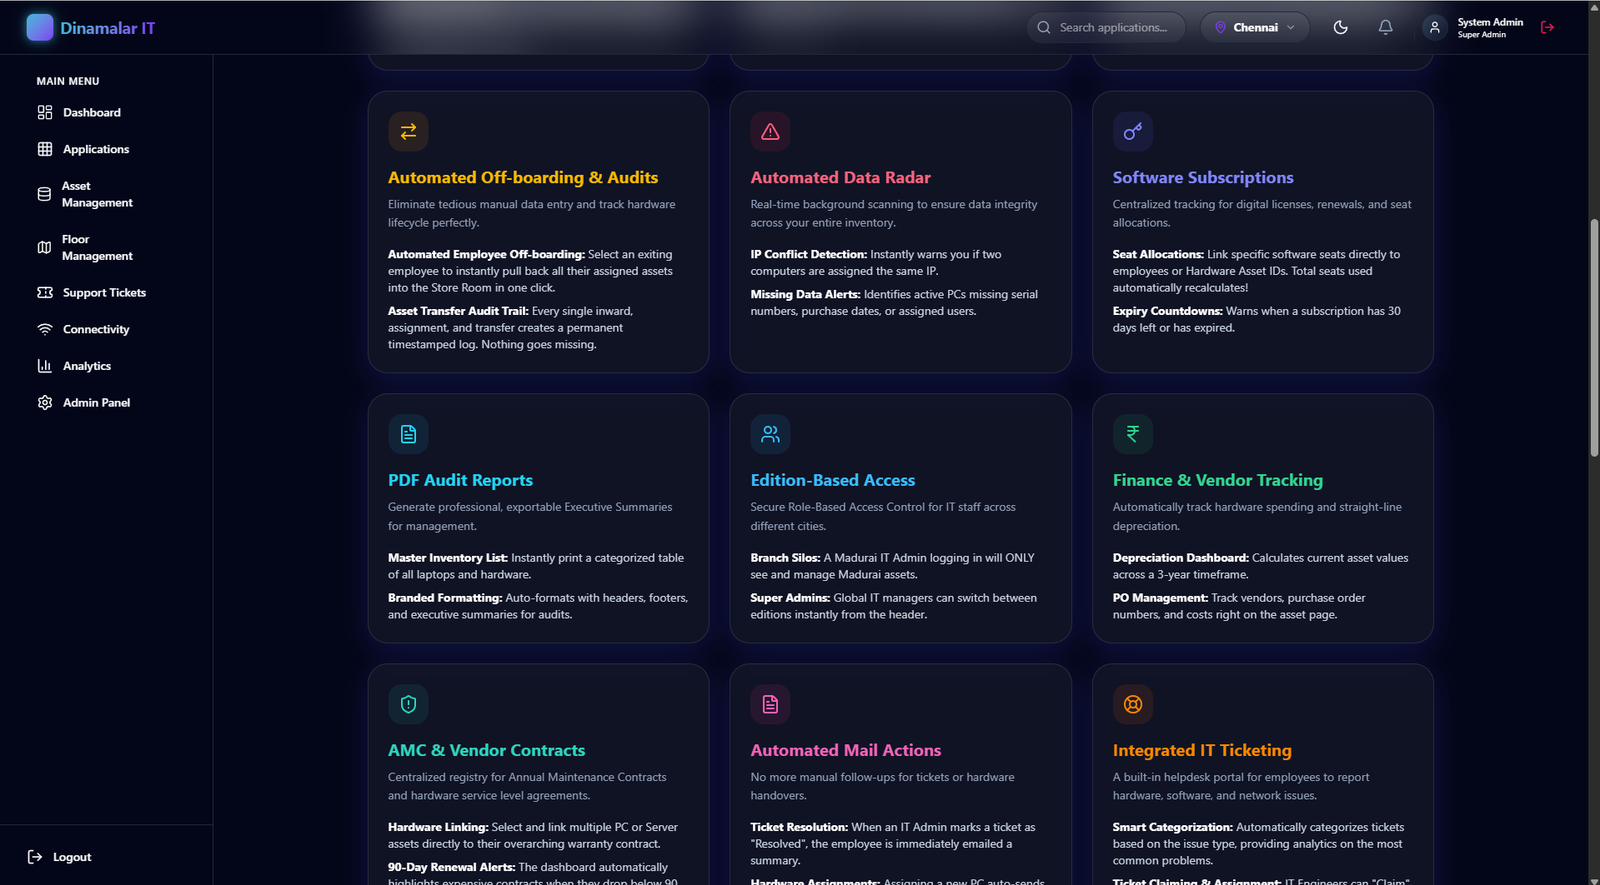Click the 'Ticket Resolution:' text
The image size is (1600, 885).
[x=799, y=827]
